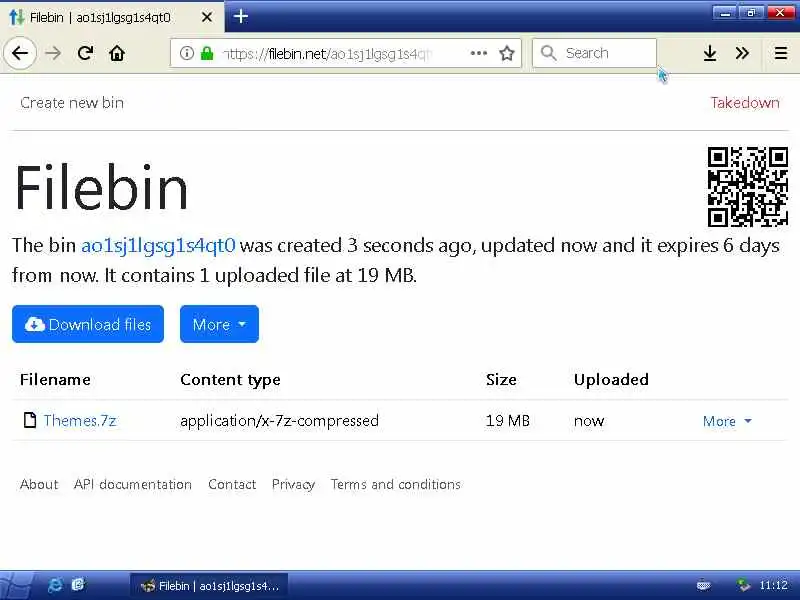Reload the Filebin page
The width and height of the screenshot is (800, 600).
coord(85,53)
